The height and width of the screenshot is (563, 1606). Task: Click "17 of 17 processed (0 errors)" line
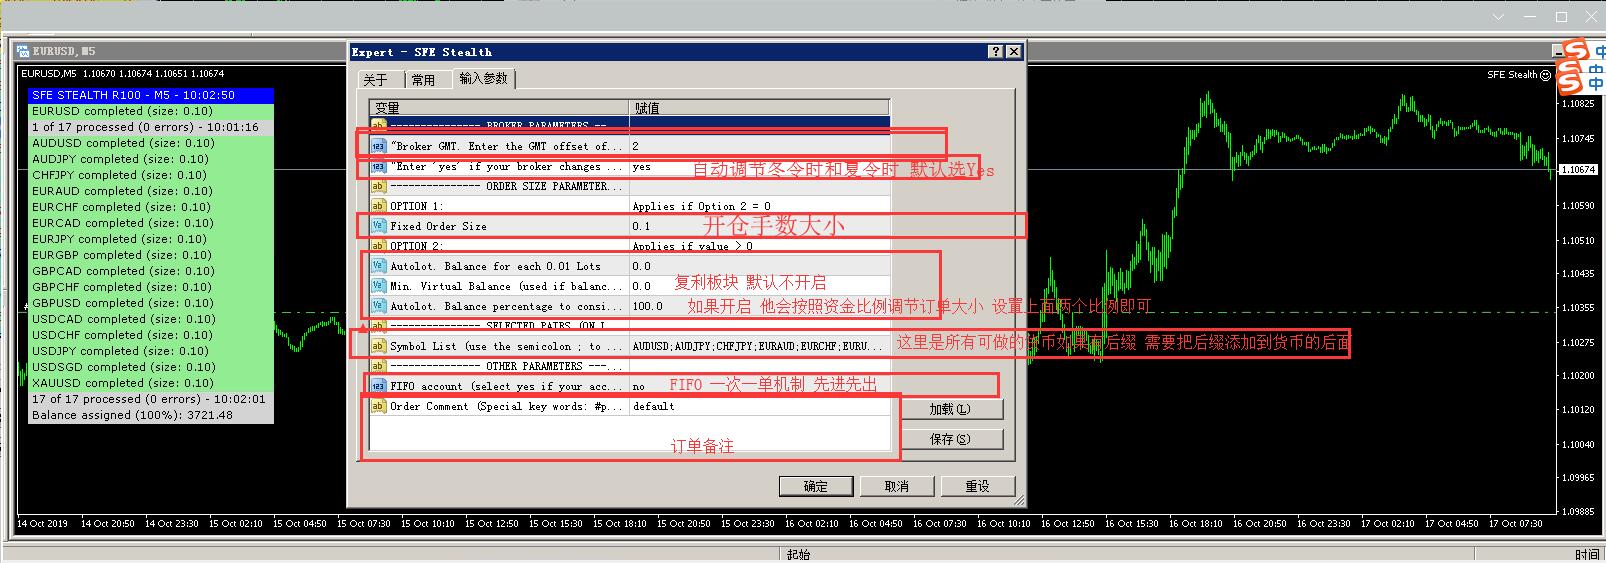(x=150, y=399)
